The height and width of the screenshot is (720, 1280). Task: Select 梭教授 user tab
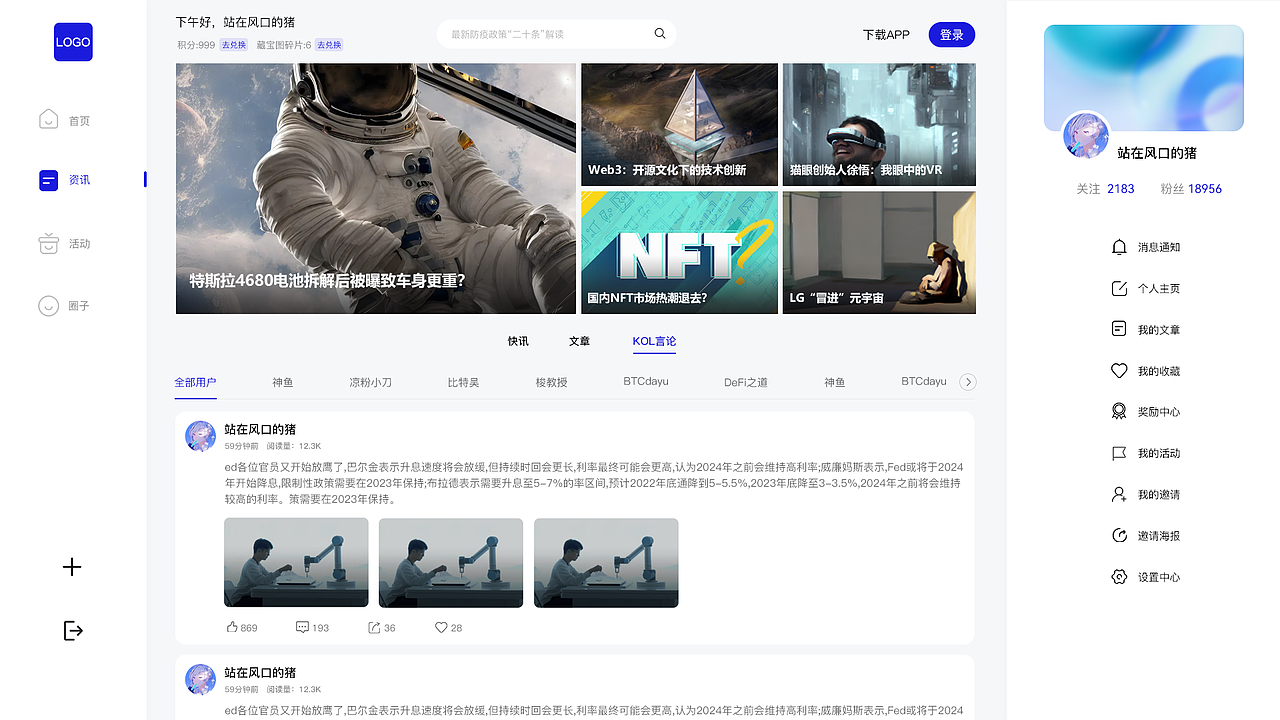coord(551,382)
